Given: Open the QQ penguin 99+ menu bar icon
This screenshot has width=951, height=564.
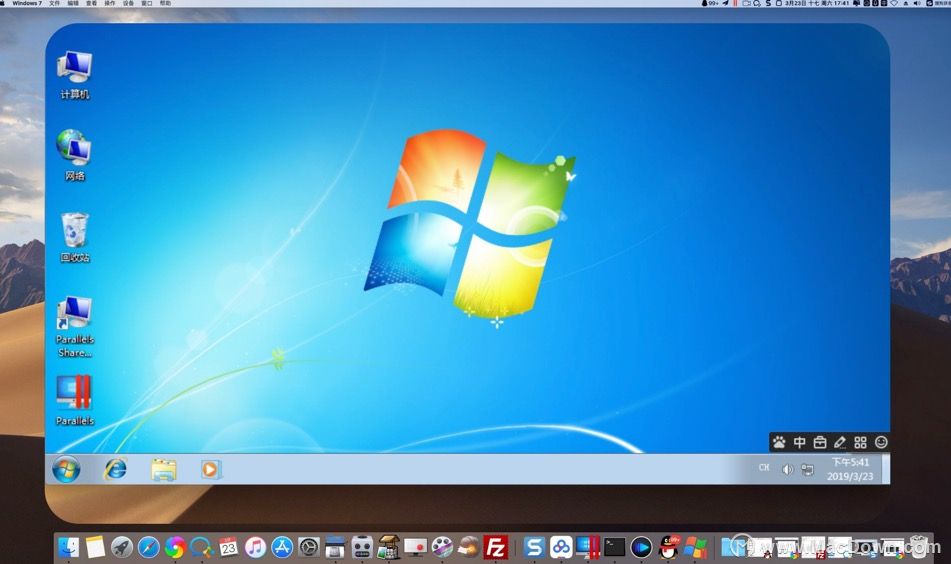Looking at the screenshot, I should coord(710,3).
